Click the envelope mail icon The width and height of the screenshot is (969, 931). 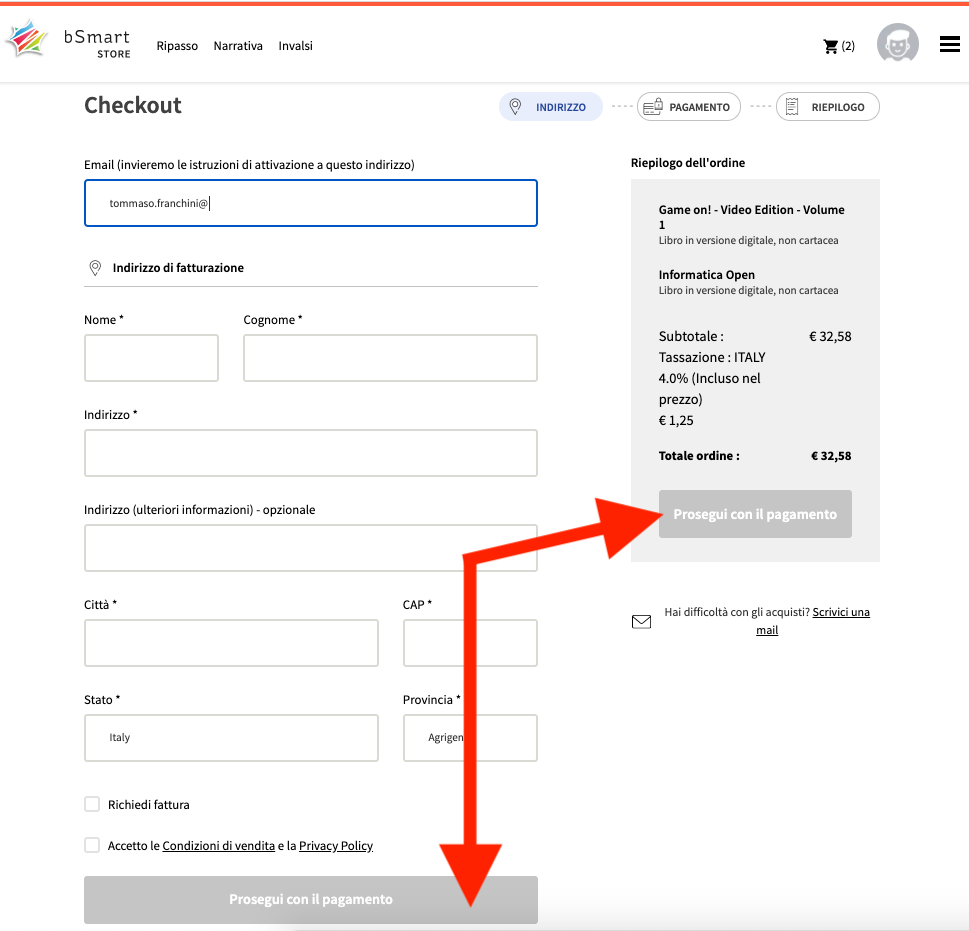pos(641,622)
